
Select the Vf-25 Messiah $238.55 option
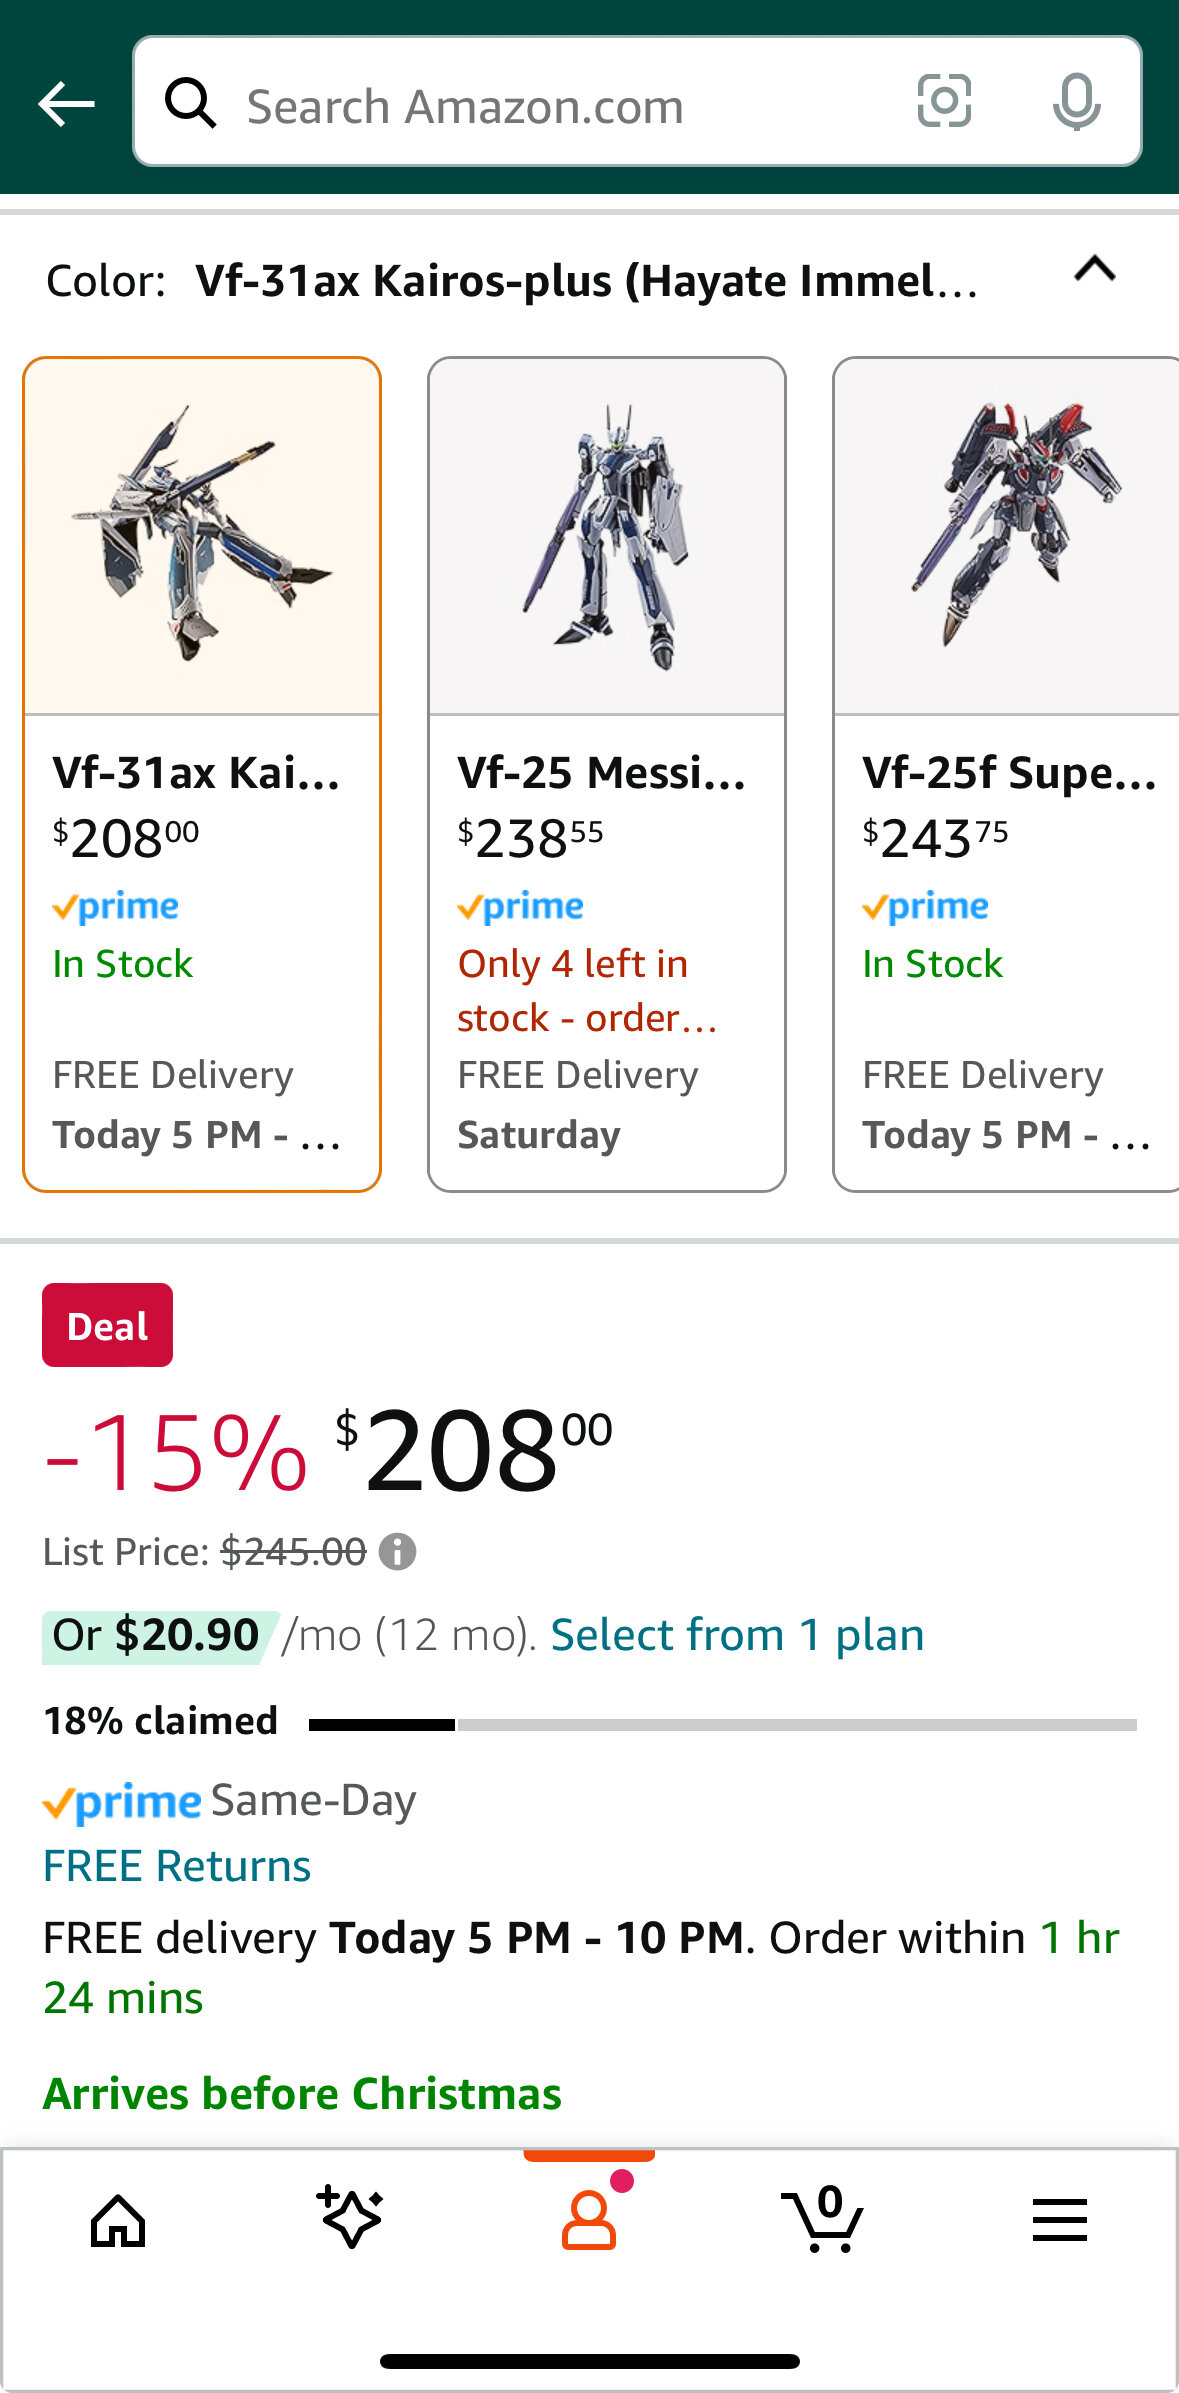(x=607, y=774)
